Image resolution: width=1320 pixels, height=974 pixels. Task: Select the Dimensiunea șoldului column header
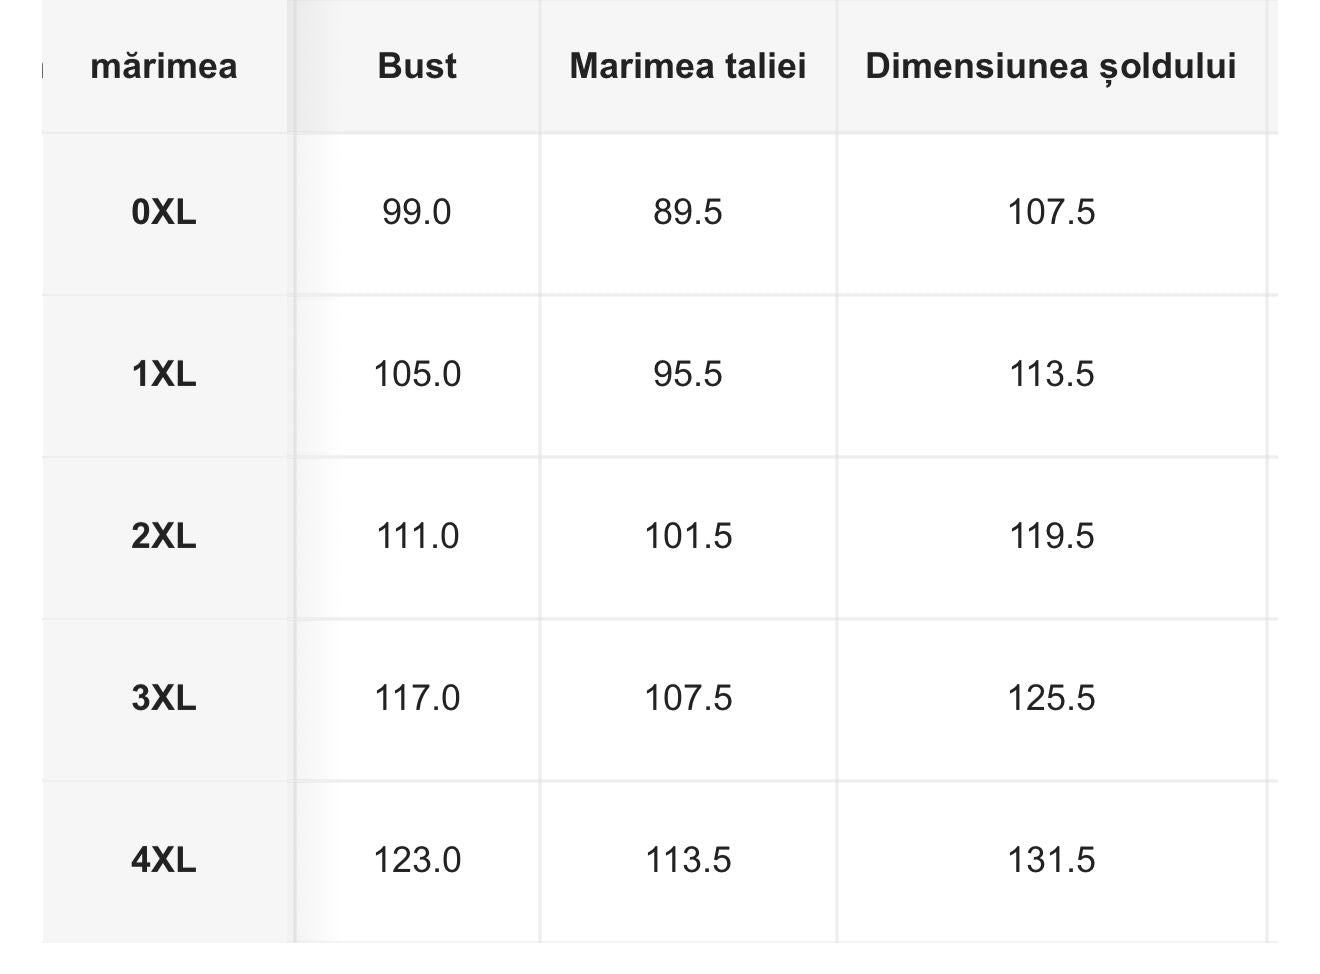click(x=1051, y=67)
